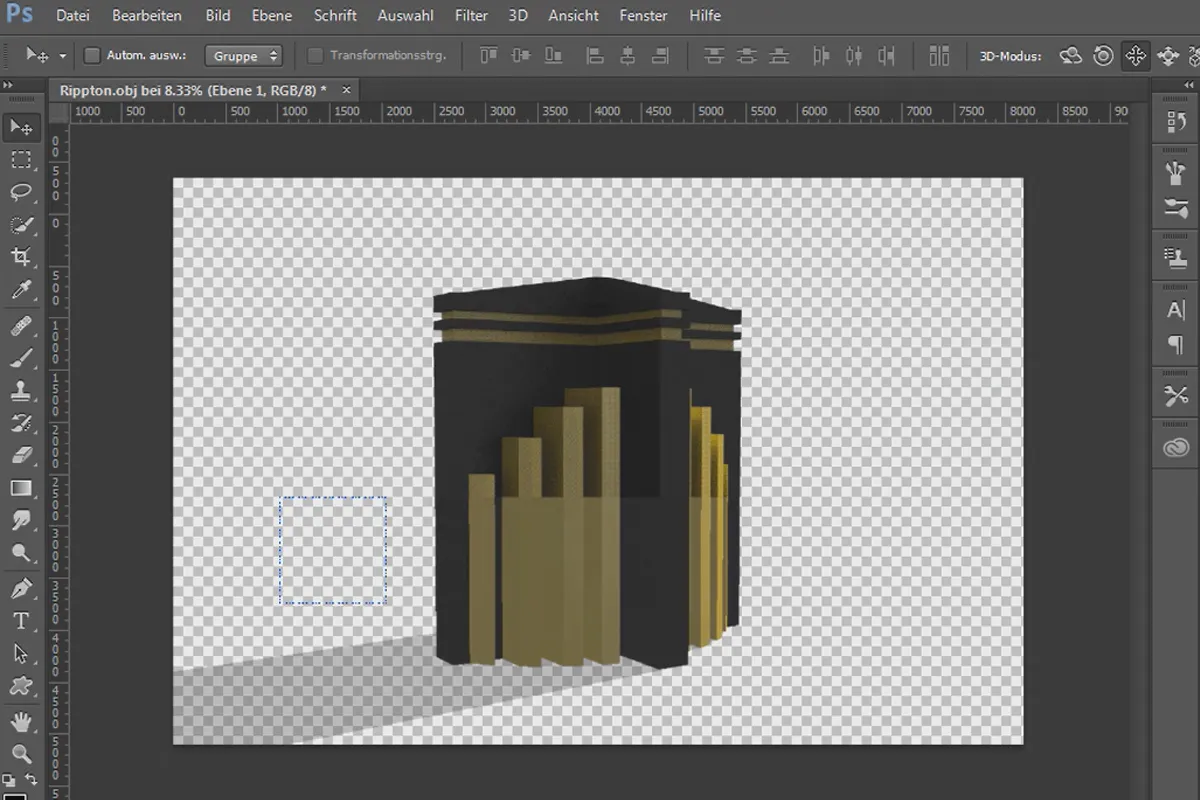Screen dimensions: 1200x800
Task: Click the Orbit 3D camera mode icon
Action: [x=1071, y=56]
